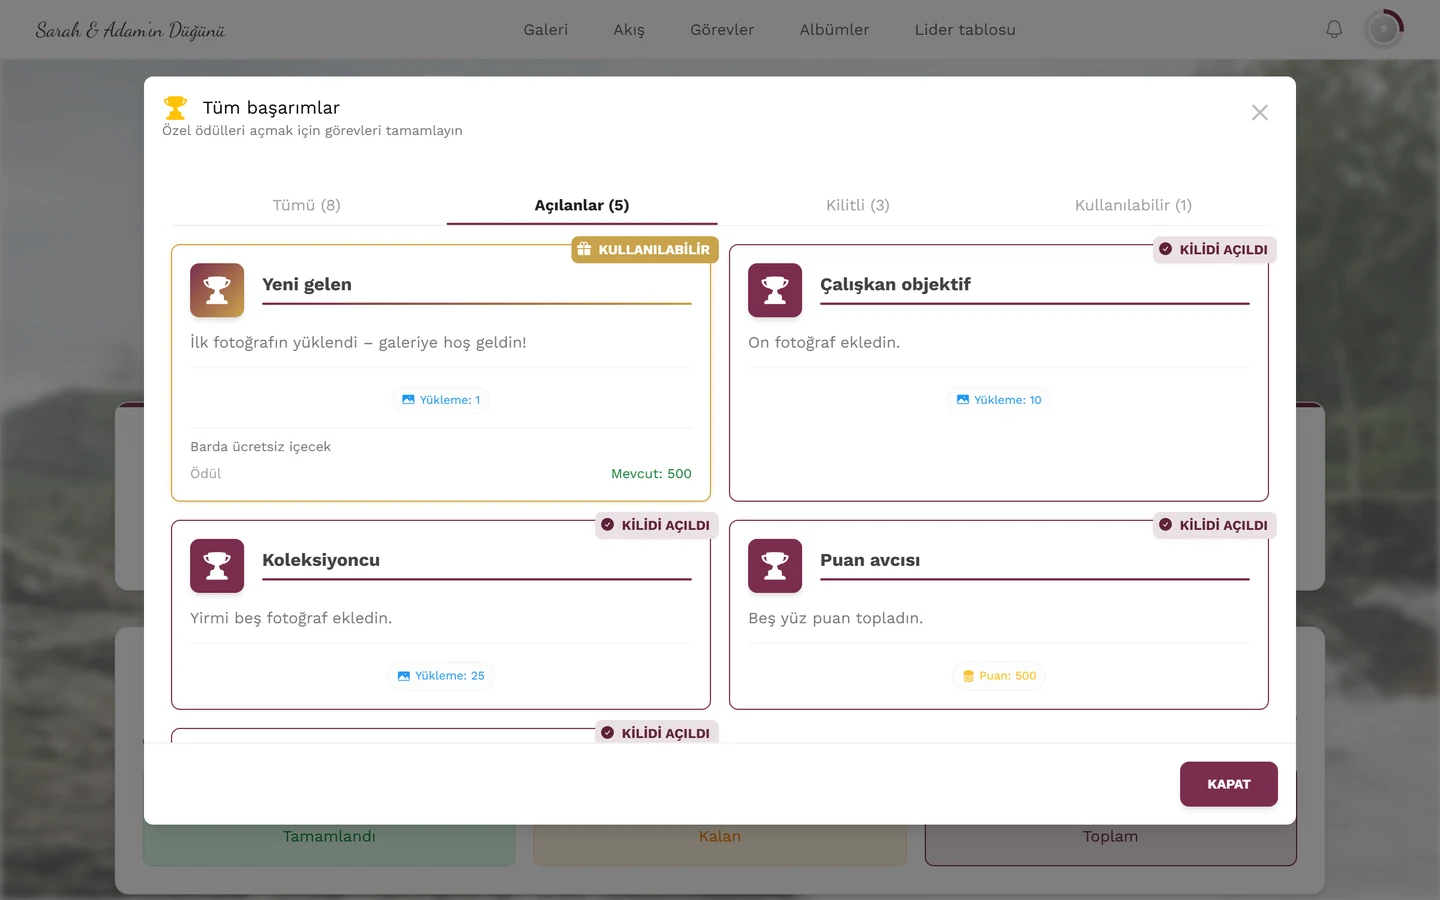Click the Yükleme: 10 chip
Viewport: 1440px width, 900px height.
999,400
